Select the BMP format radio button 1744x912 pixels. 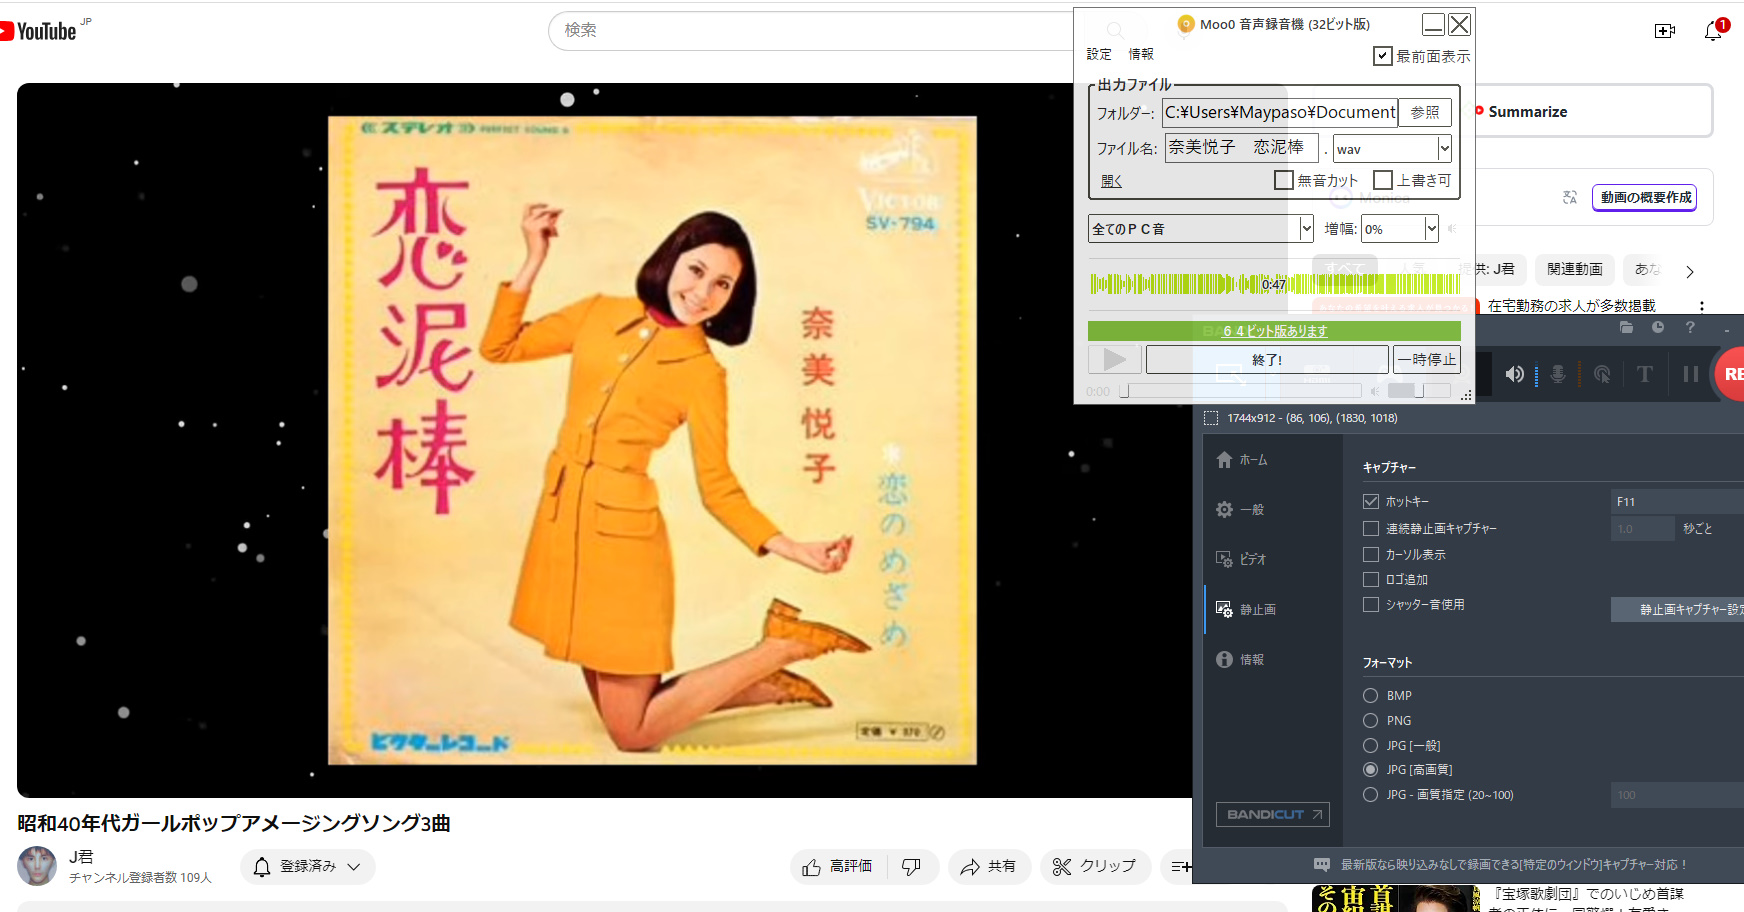pos(1371,695)
